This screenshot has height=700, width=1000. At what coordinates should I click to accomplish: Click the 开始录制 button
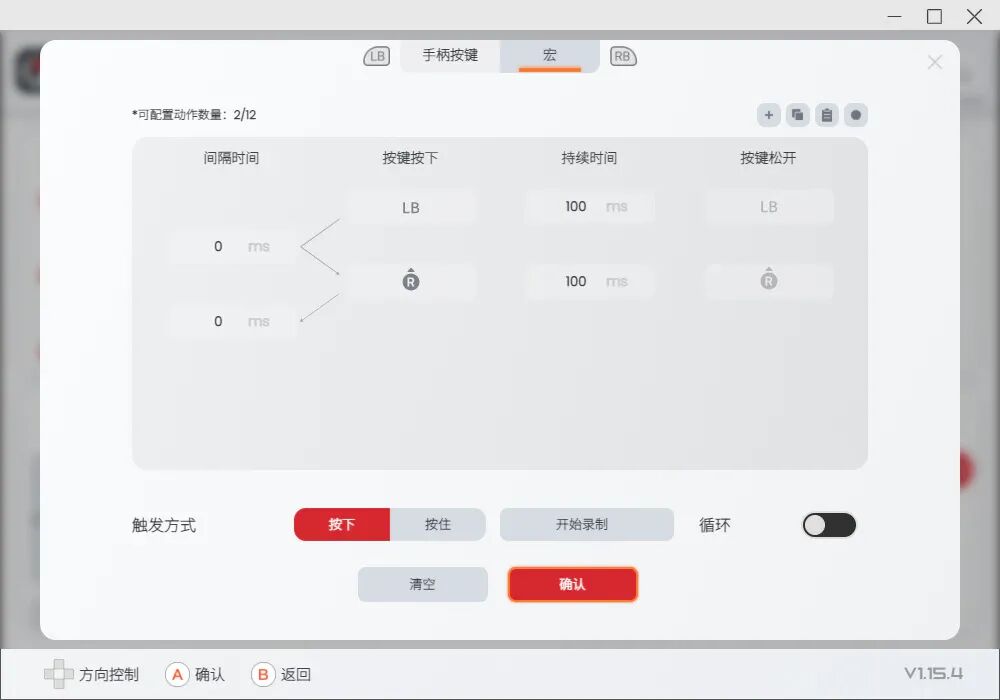(x=587, y=525)
